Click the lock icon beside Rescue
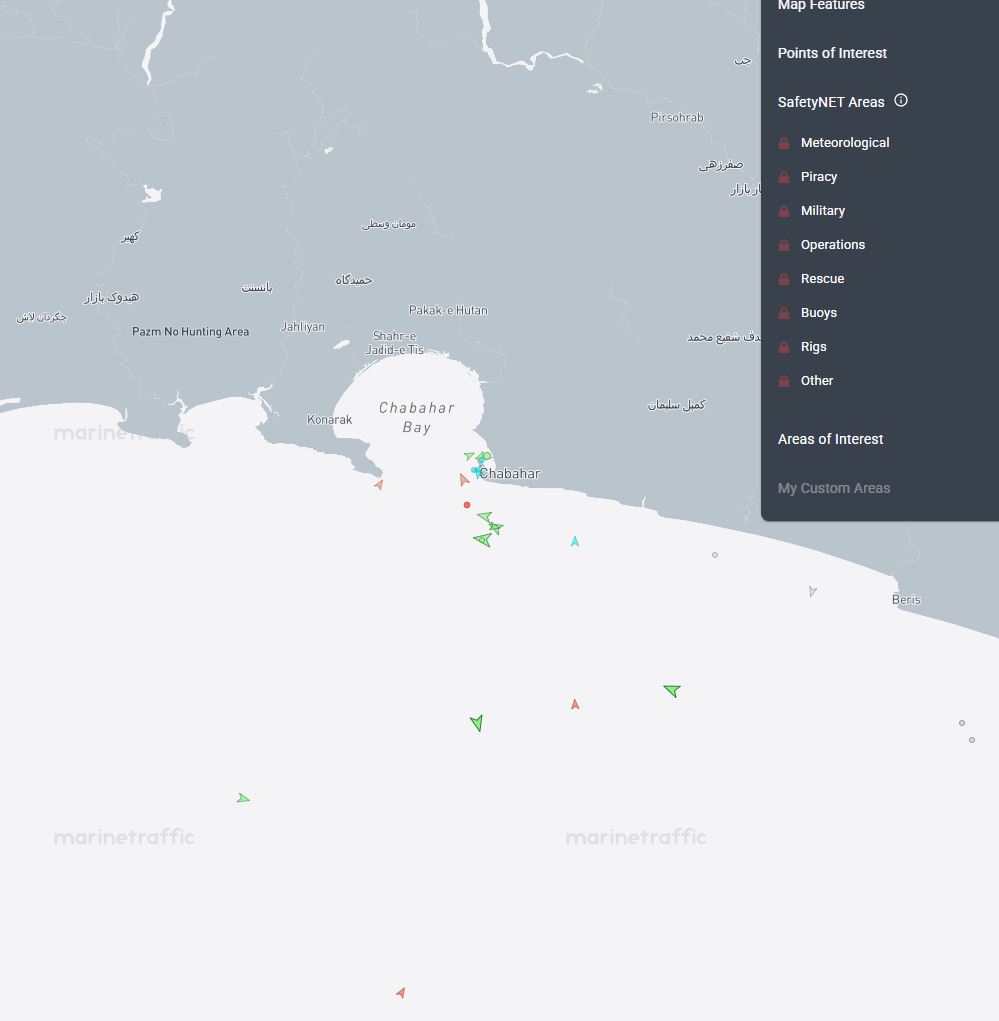The image size is (999, 1021). pos(784,279)
